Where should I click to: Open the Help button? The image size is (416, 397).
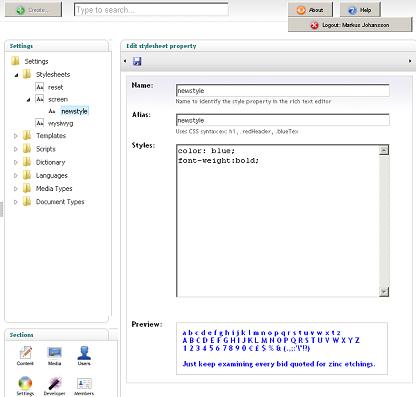pos(360,10)
